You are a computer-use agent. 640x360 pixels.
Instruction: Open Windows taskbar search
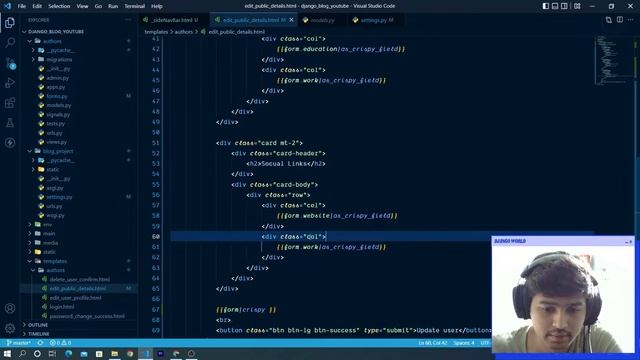click(x=22, y=353)
